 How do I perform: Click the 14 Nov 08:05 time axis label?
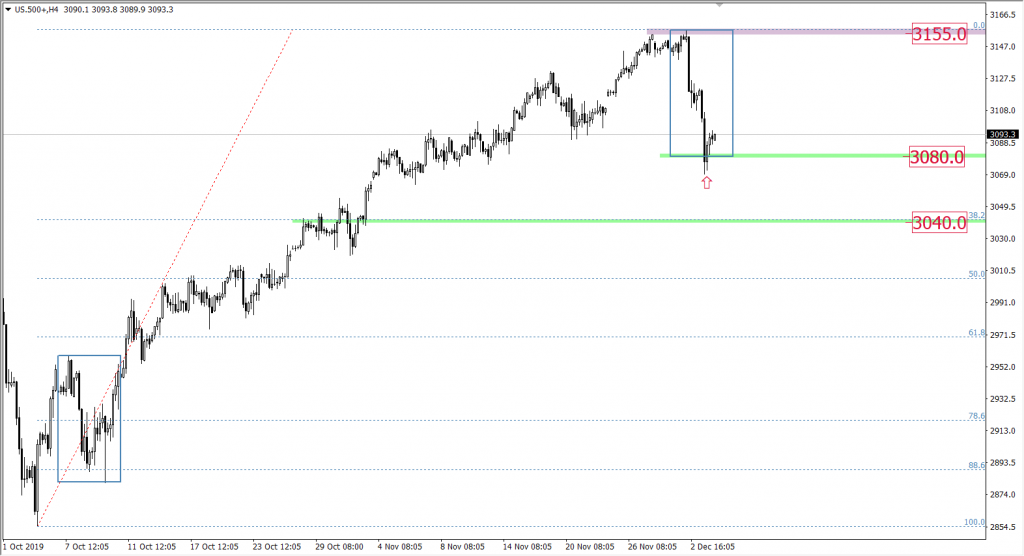tap(528, 546)
